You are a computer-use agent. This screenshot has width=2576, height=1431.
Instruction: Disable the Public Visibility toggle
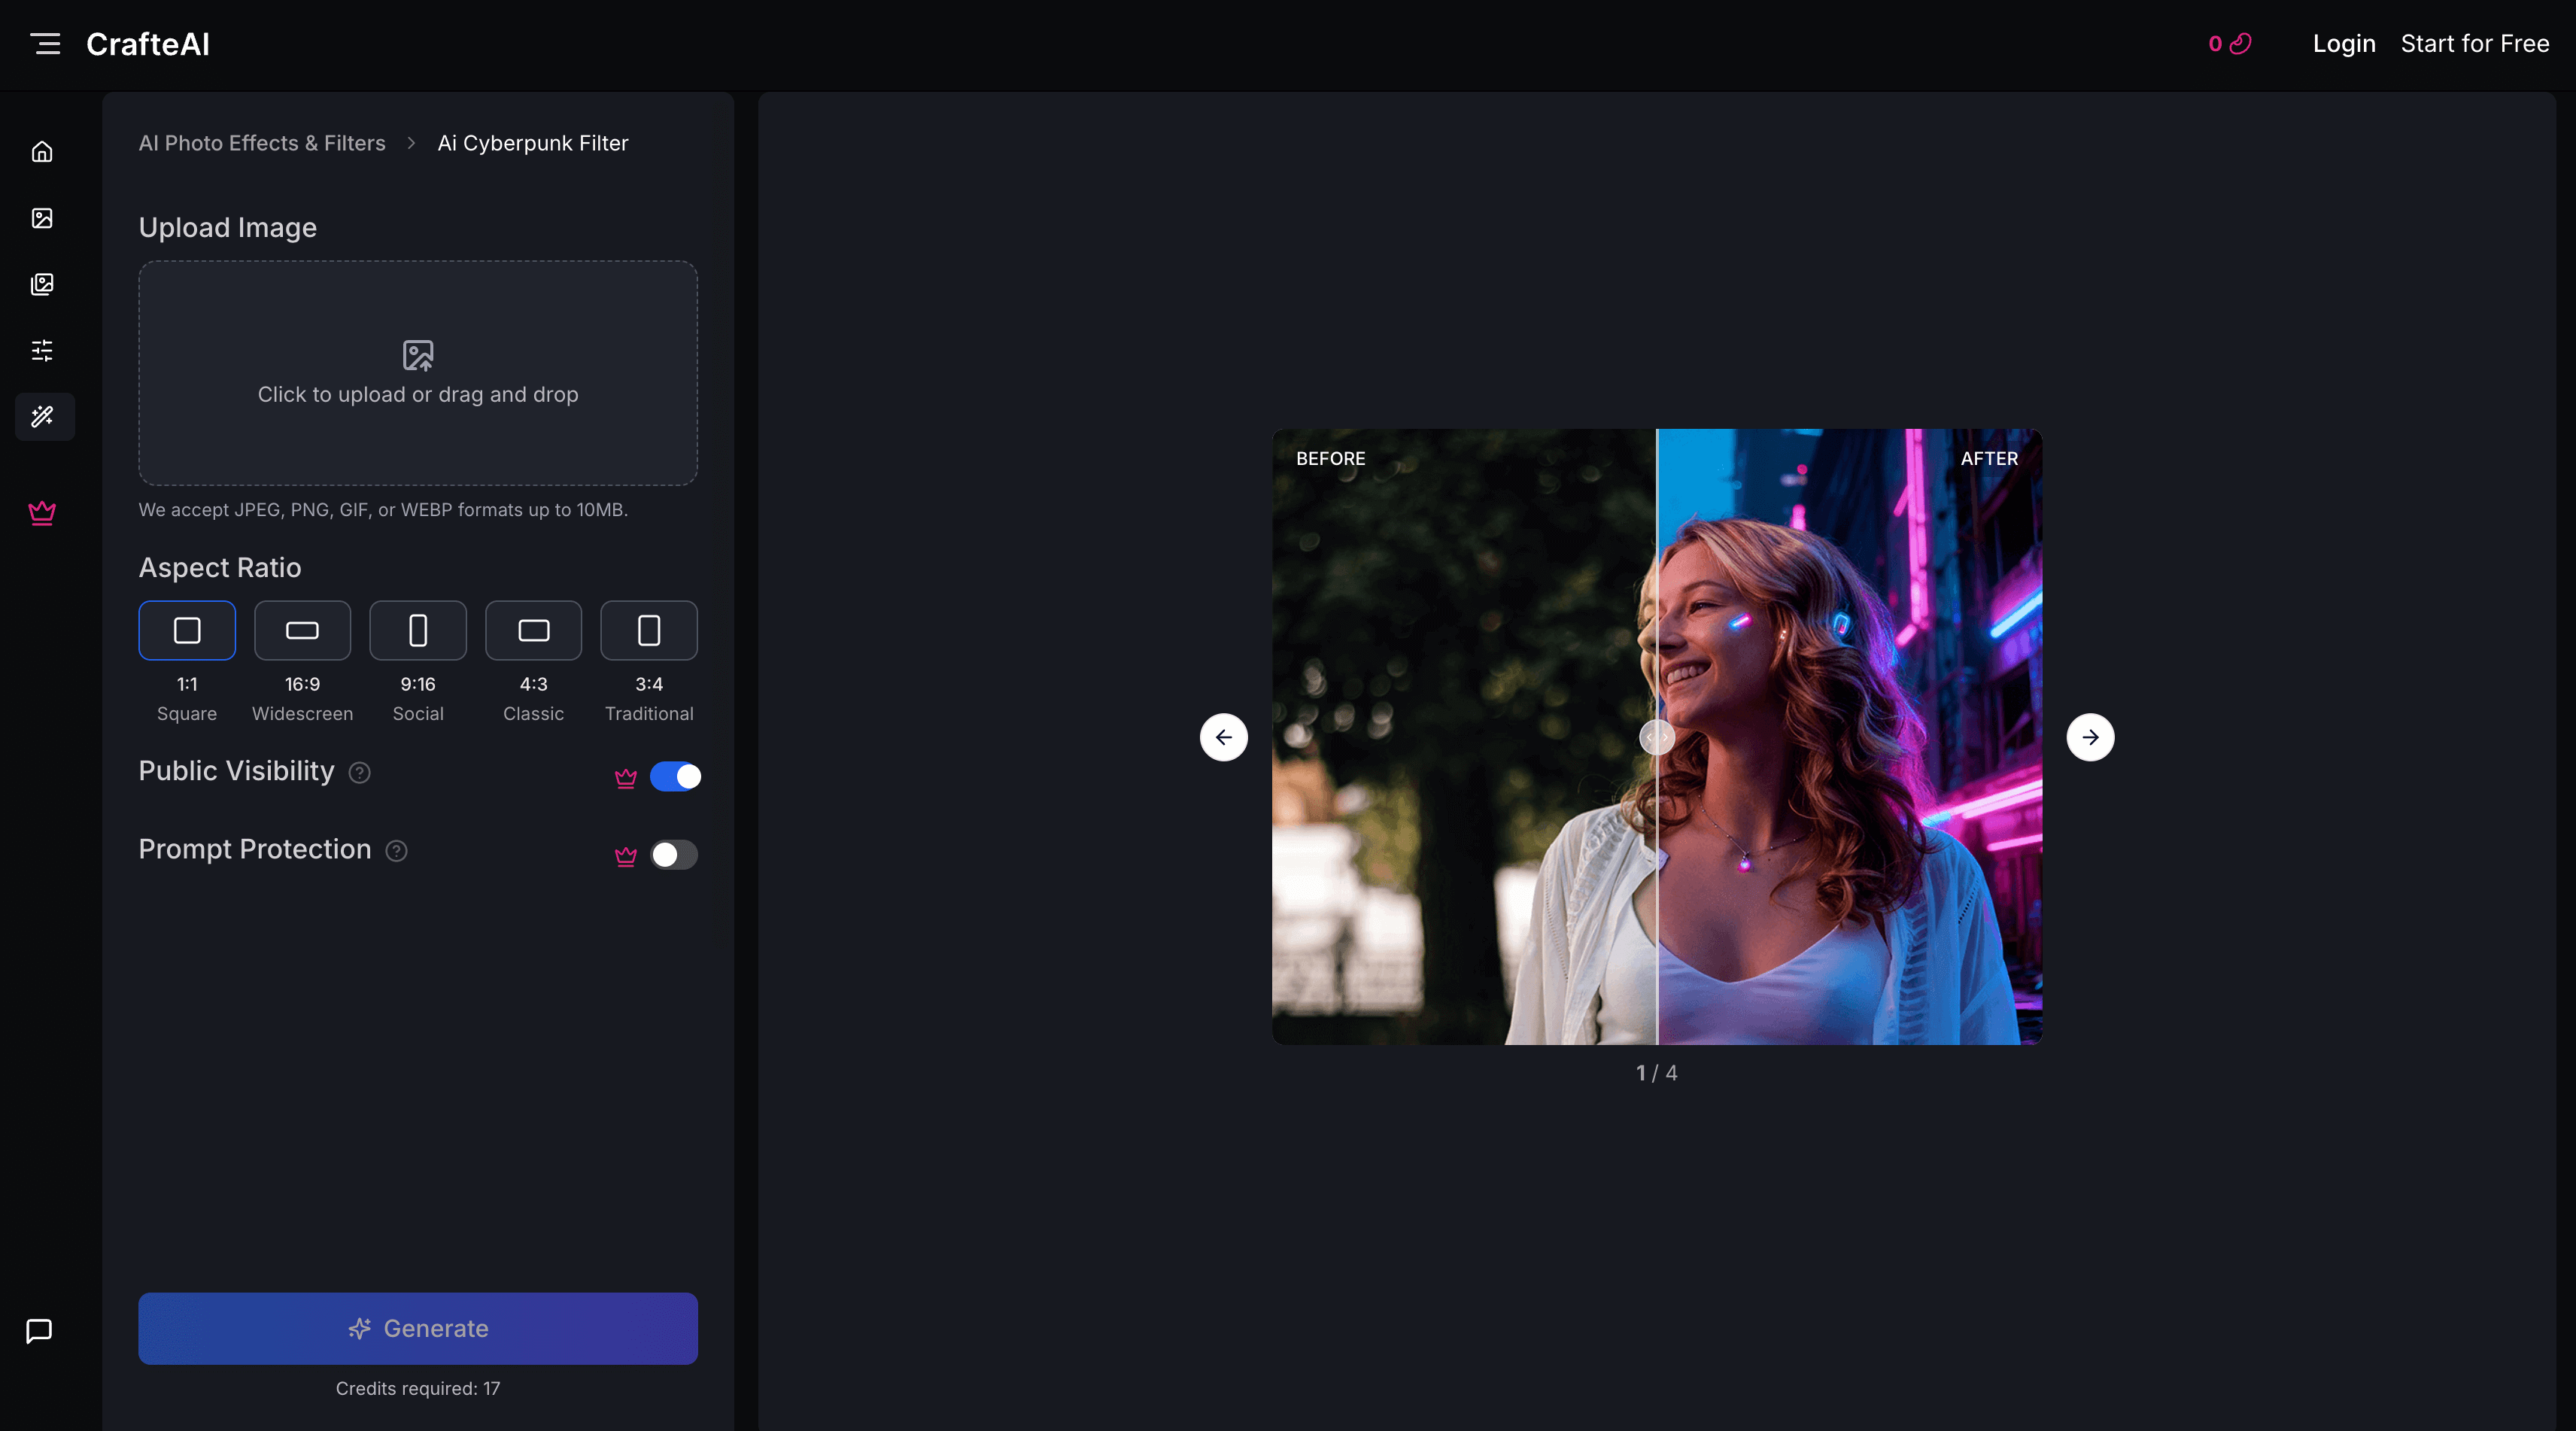pos(677,776)
